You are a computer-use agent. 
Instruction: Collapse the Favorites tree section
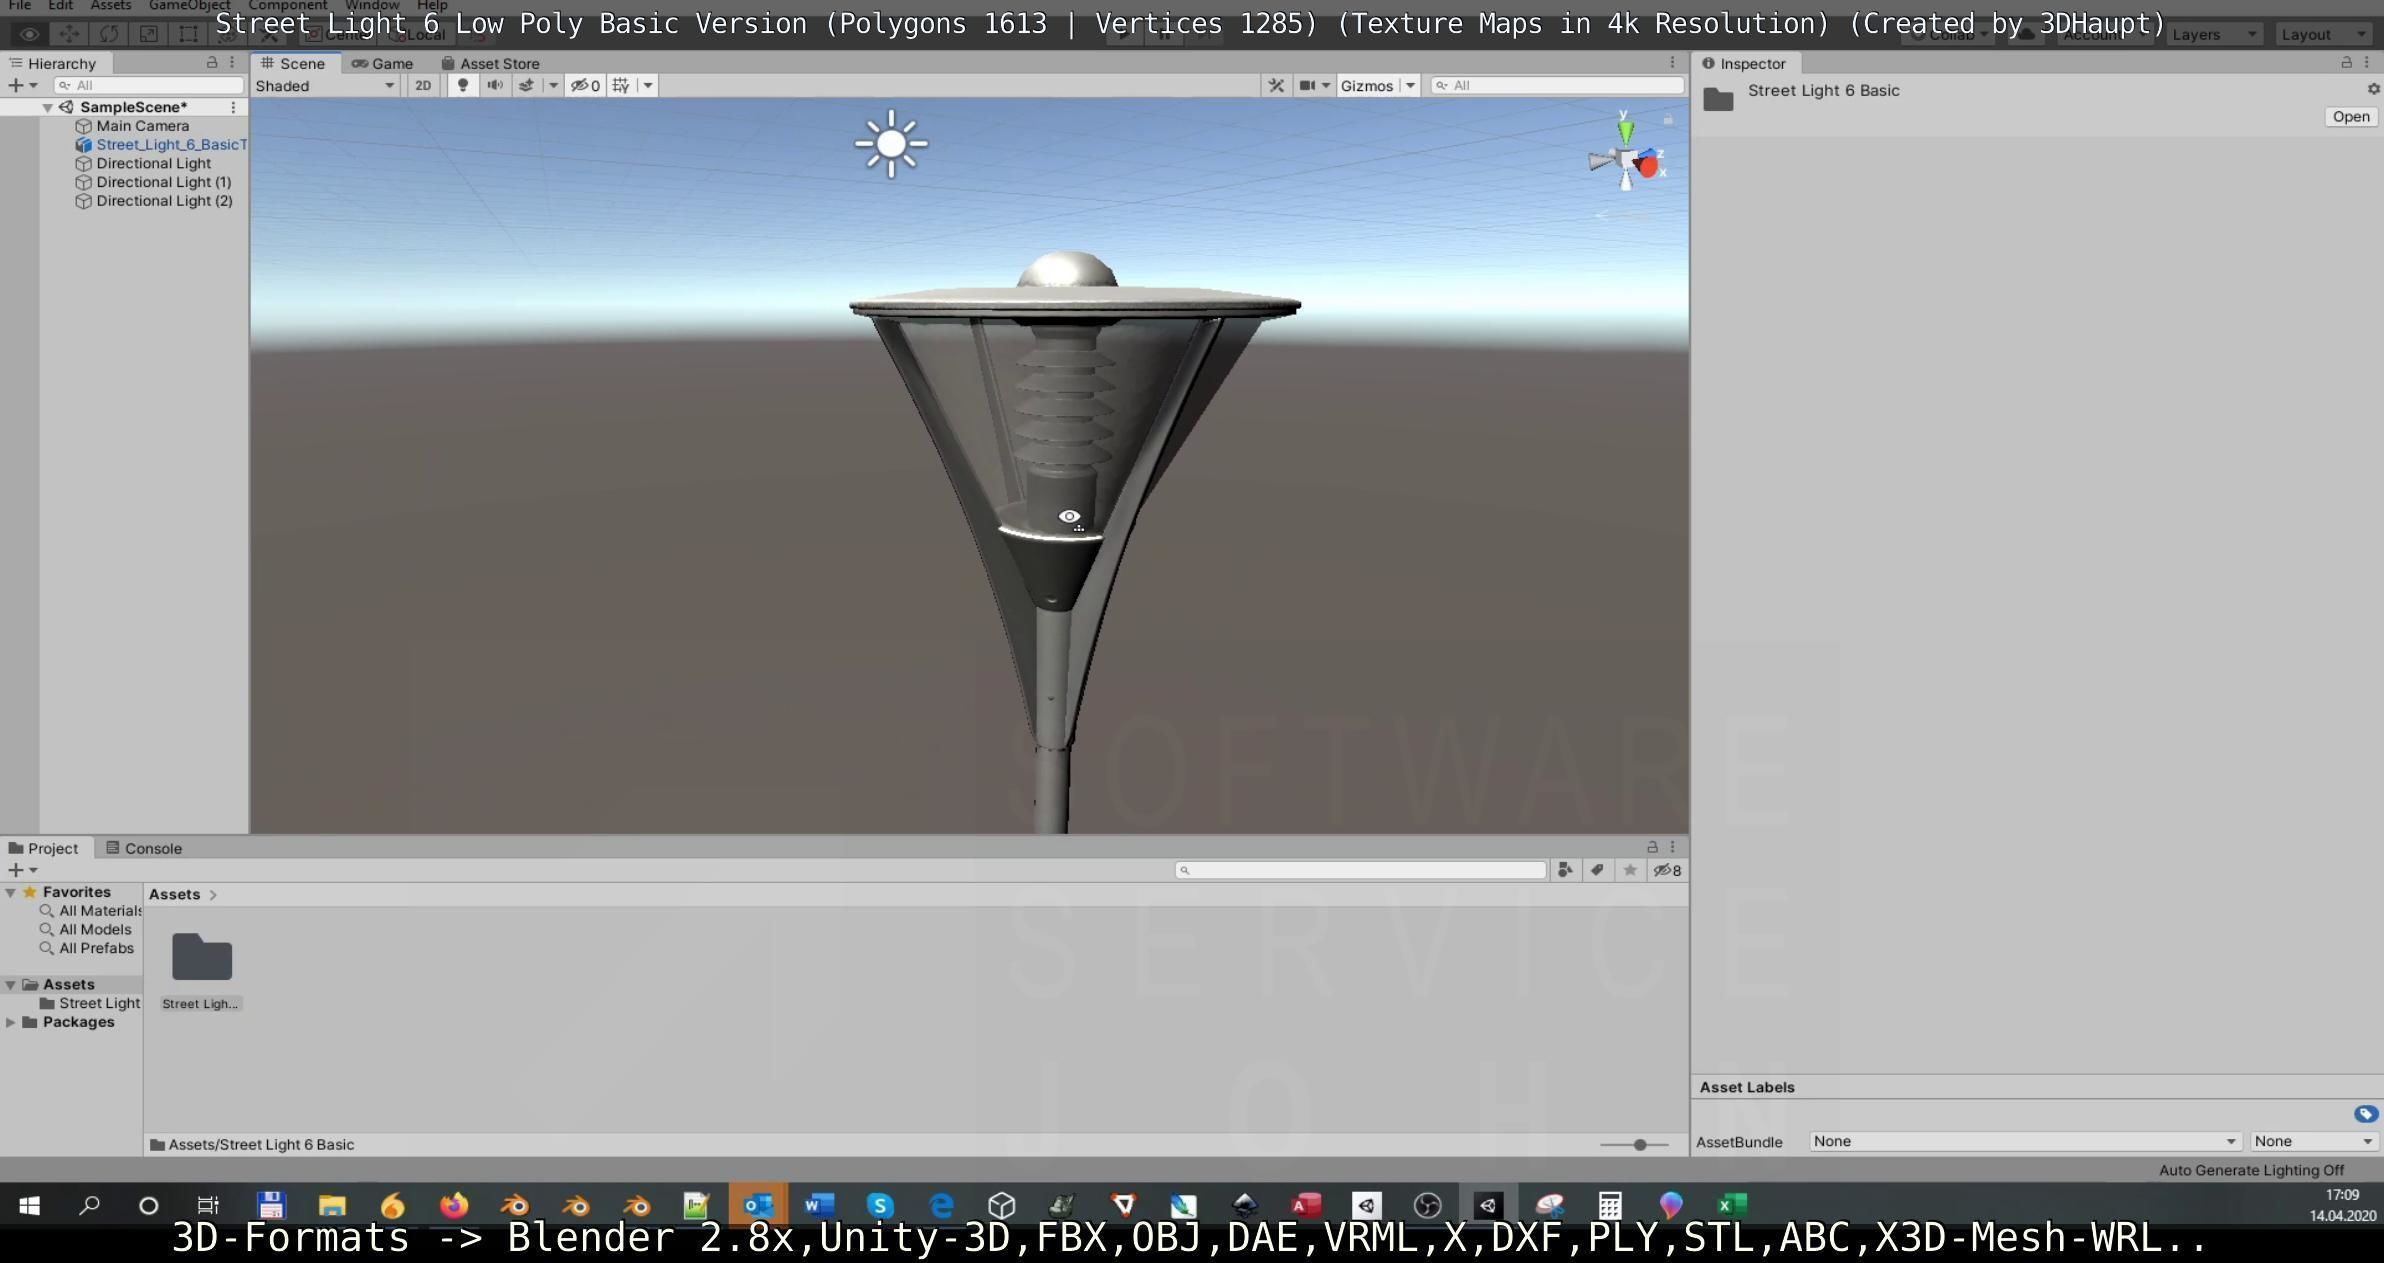(x=10, y=892)
